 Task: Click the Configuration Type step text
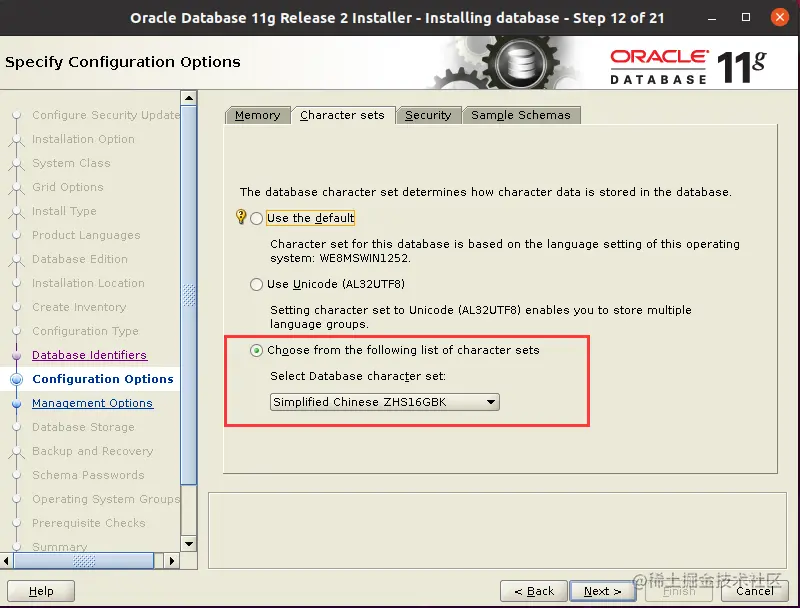[x=85, y=331]
